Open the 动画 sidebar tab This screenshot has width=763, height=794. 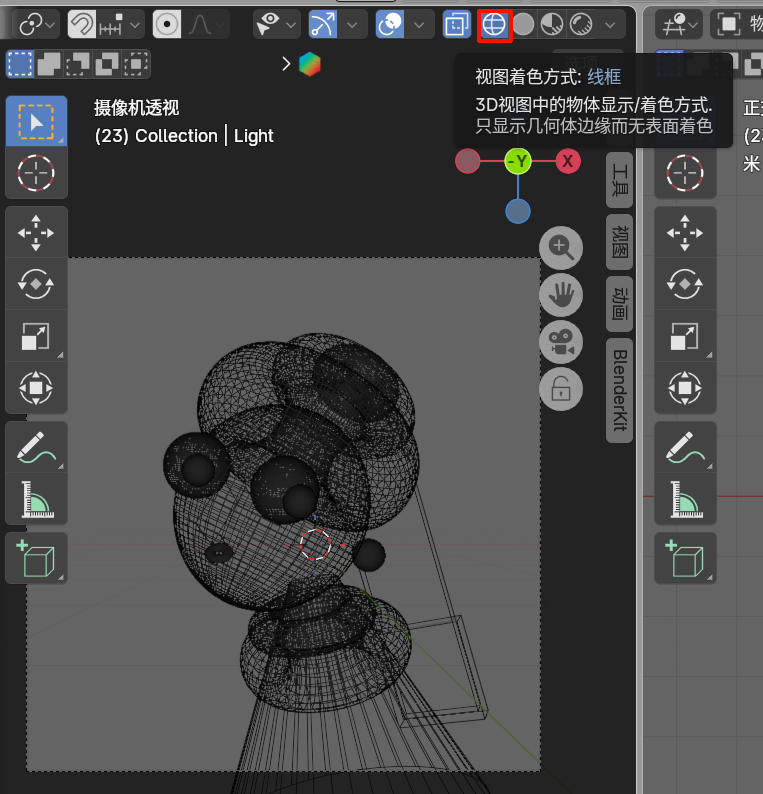(620, 304)
